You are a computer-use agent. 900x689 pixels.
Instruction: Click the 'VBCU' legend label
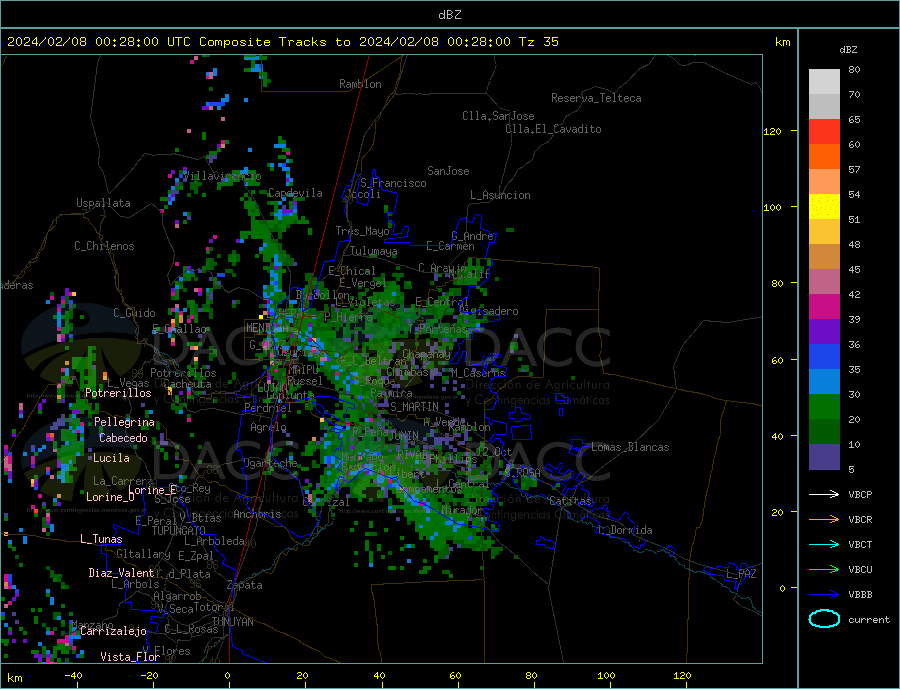coord(860,570)
